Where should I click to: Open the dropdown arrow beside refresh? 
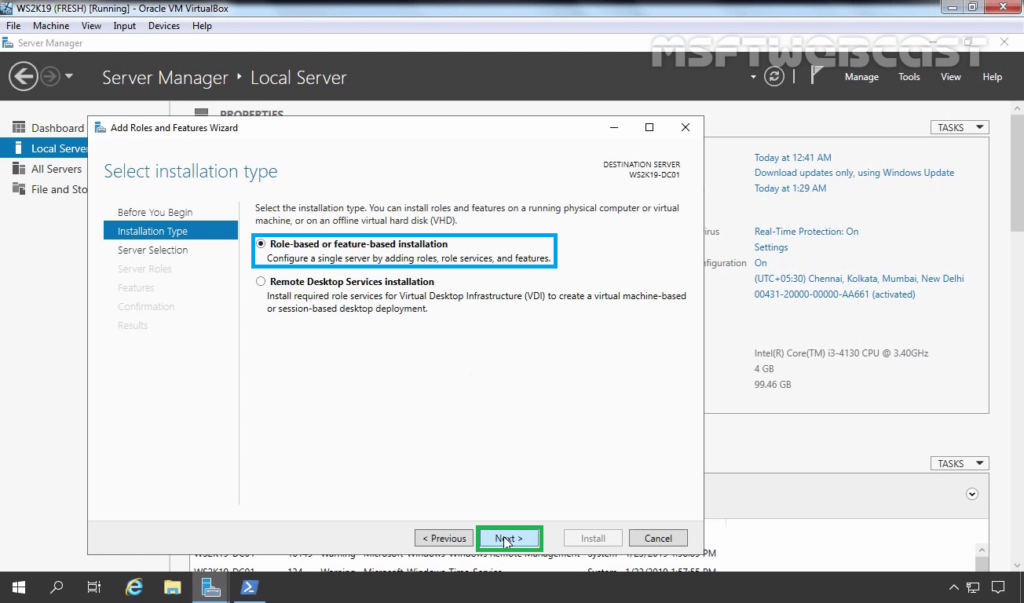click(x=753, y=76)
